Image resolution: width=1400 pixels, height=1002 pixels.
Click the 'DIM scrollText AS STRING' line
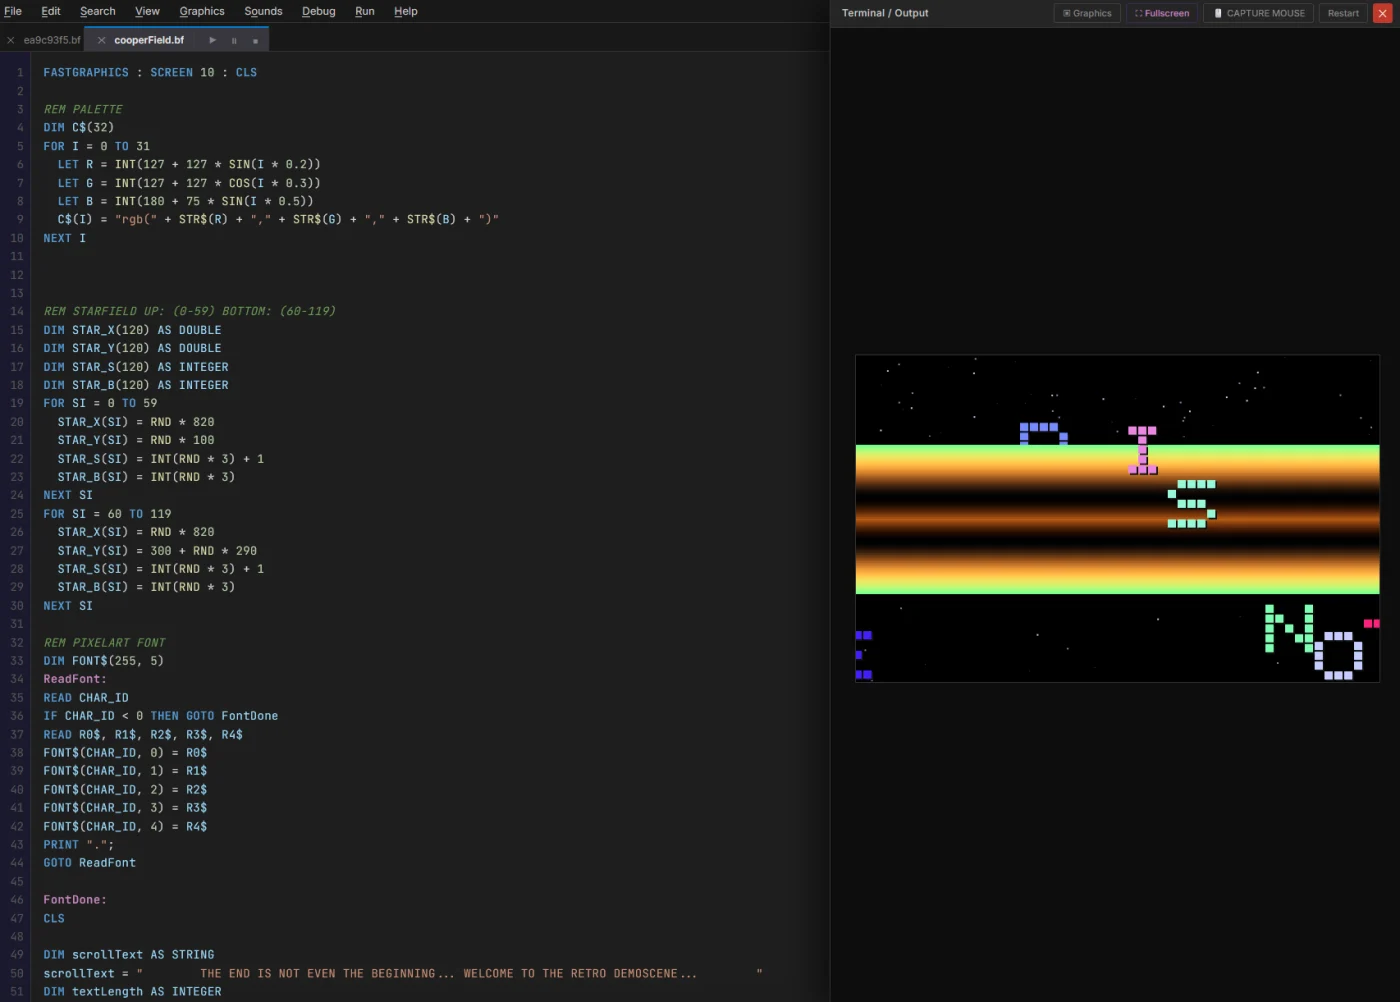click(128, 955)
